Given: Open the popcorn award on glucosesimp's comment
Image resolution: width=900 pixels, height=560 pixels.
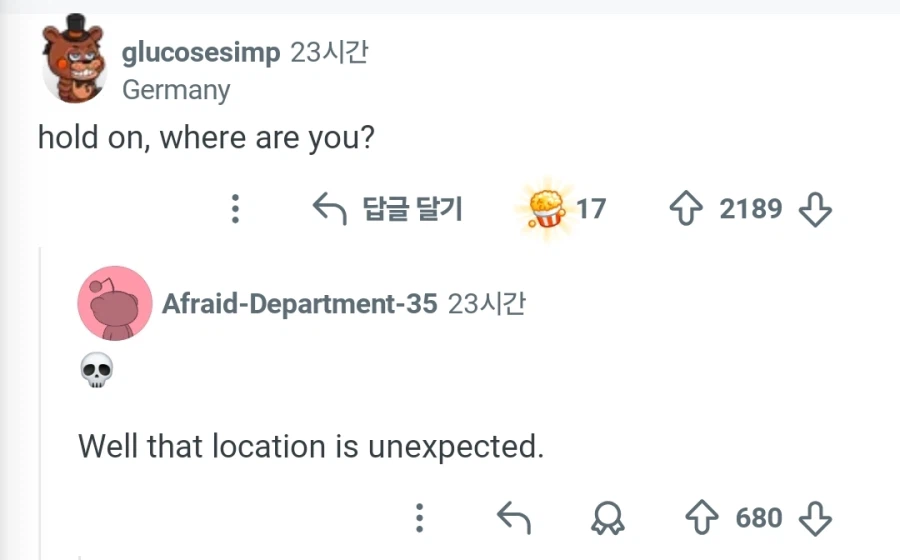Looking at the screenshot, I should [546, 209].
